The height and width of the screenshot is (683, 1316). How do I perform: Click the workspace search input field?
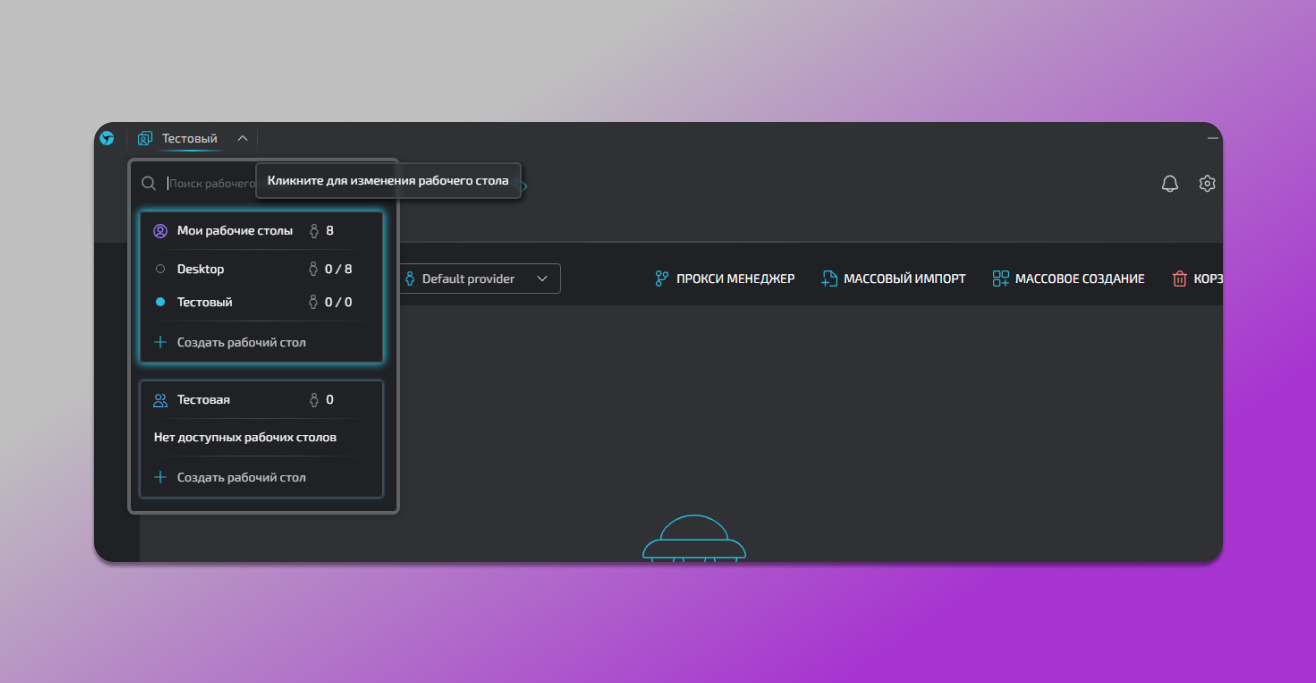(210, 184)
